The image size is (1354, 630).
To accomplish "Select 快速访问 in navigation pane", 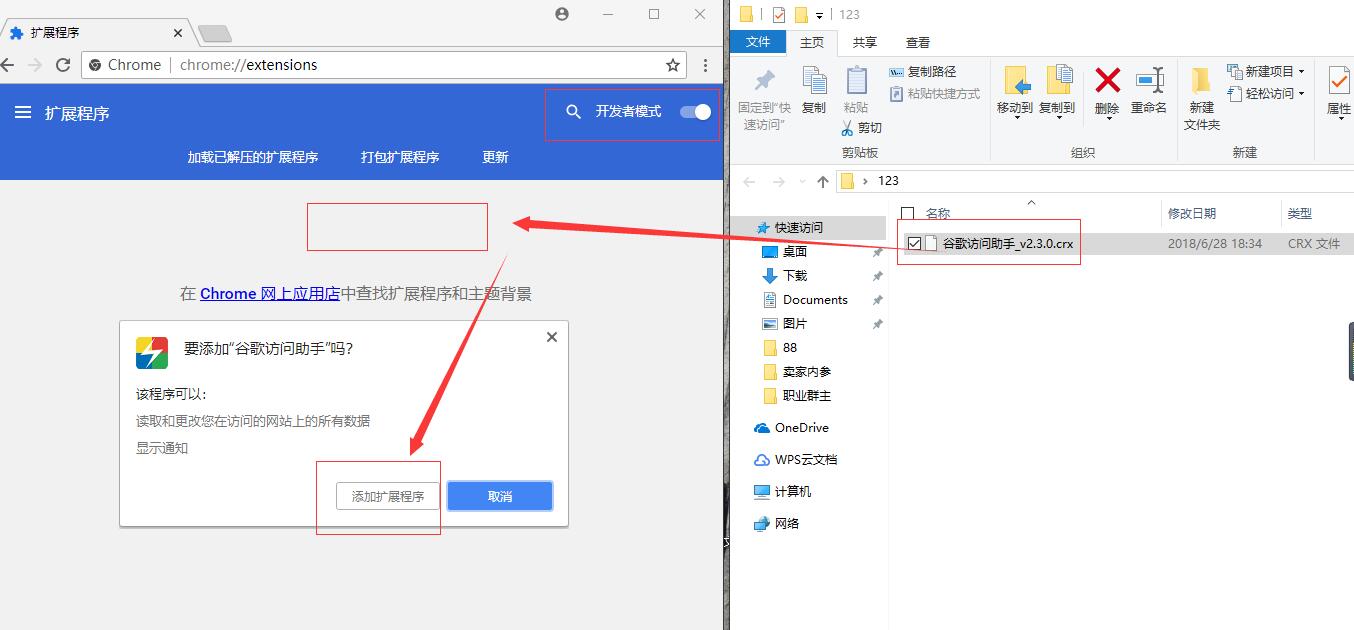I will click(x=798, y=227).
